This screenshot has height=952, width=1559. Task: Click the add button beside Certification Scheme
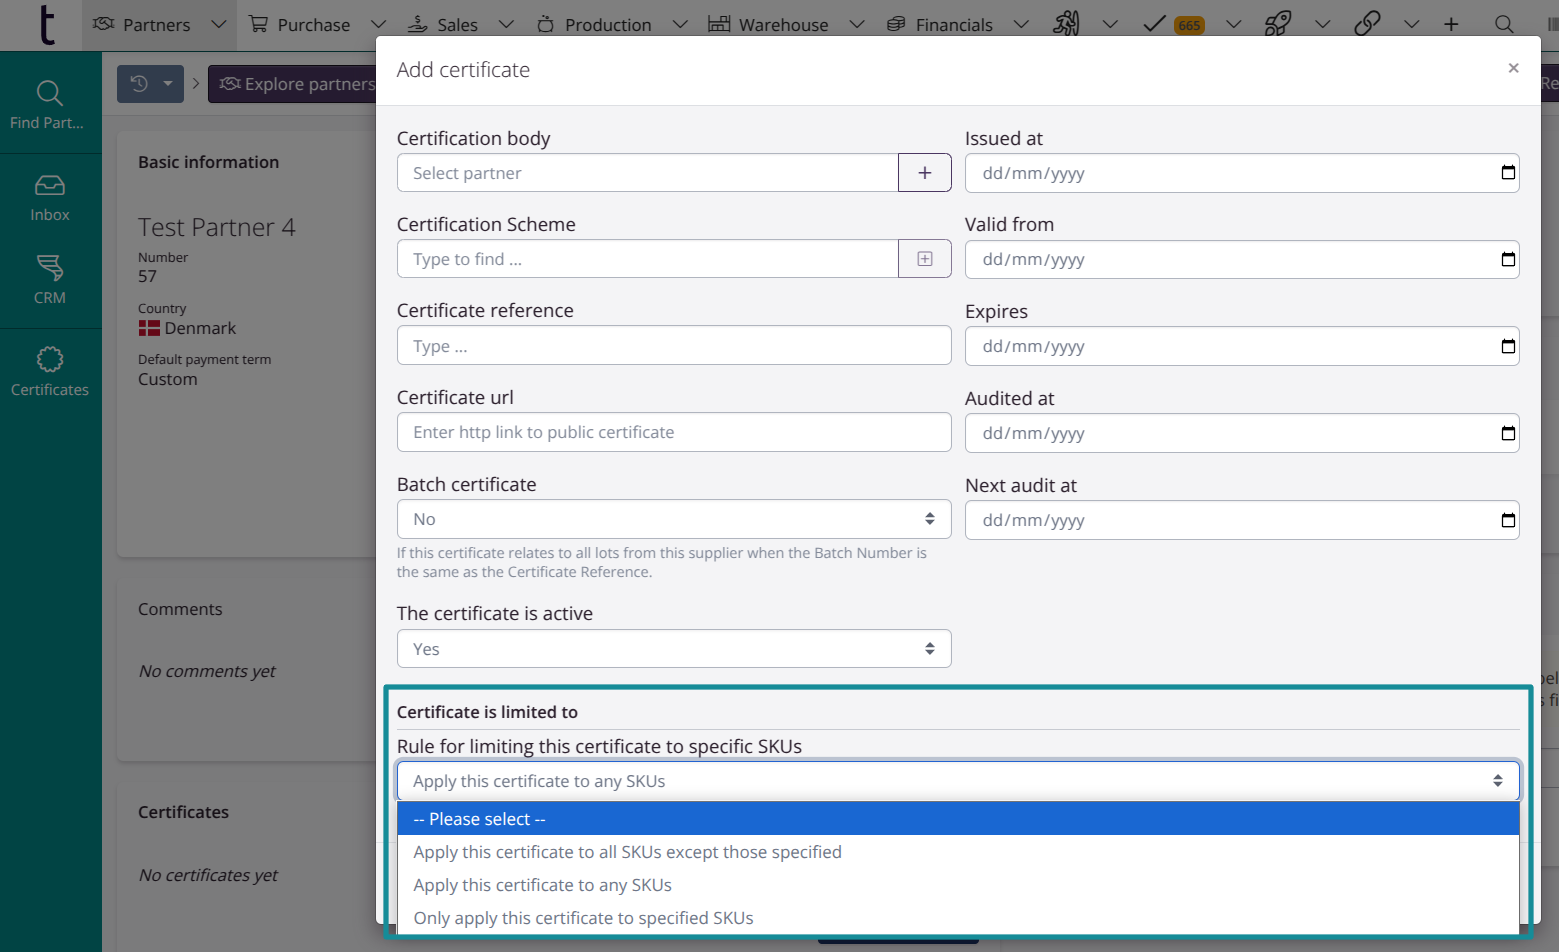(x=924, y=258)
